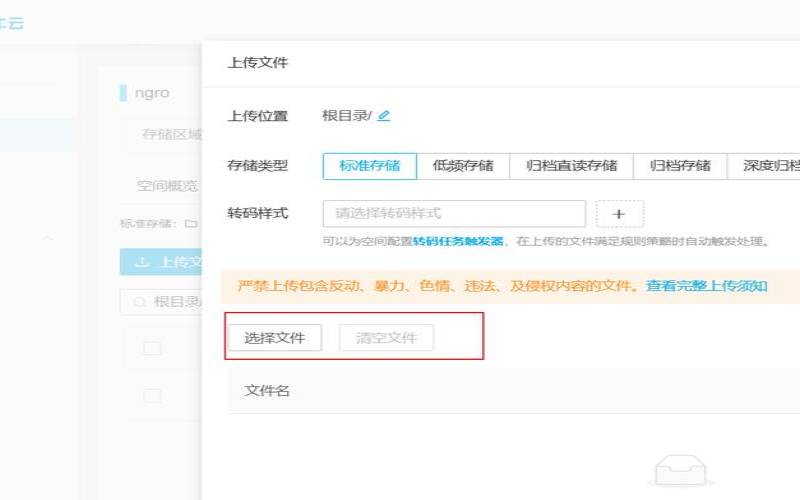Open the 转码任务触发器 link
Image resolution: width=800 pixels, height=500 pixels.
click(458, 242)
